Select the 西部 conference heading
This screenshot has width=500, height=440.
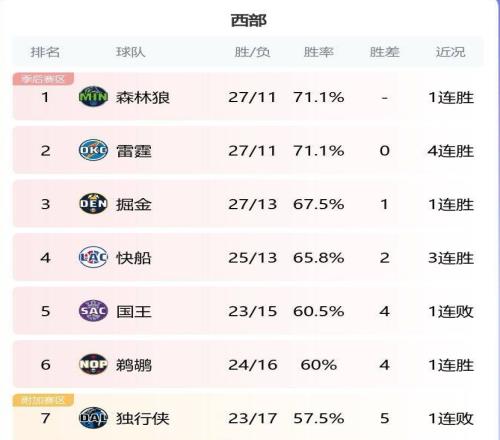pos(249,20)
